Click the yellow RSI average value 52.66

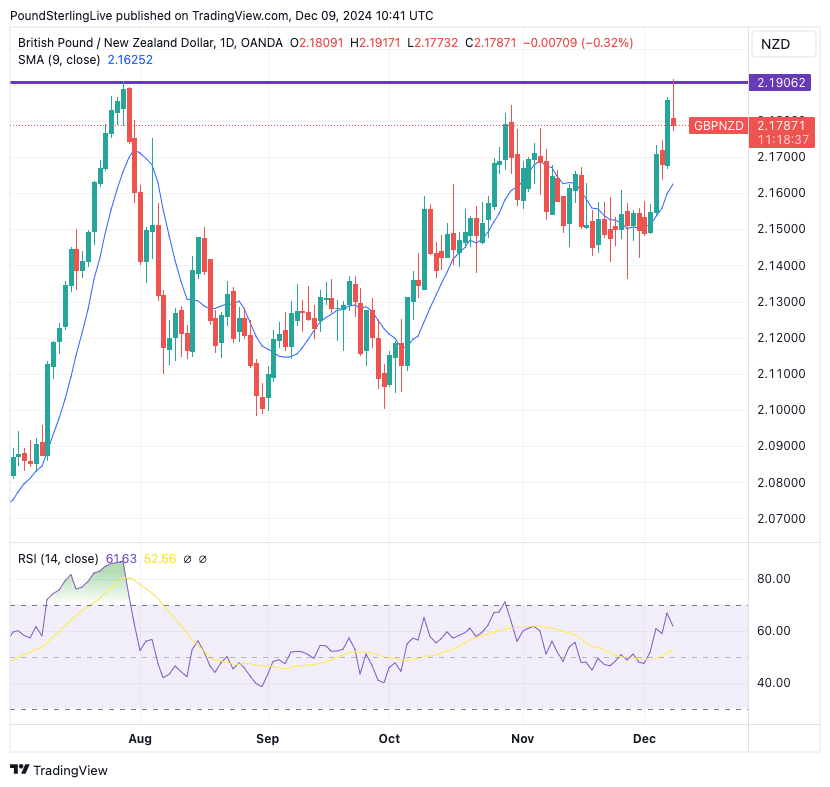click(x=160, y=559)
